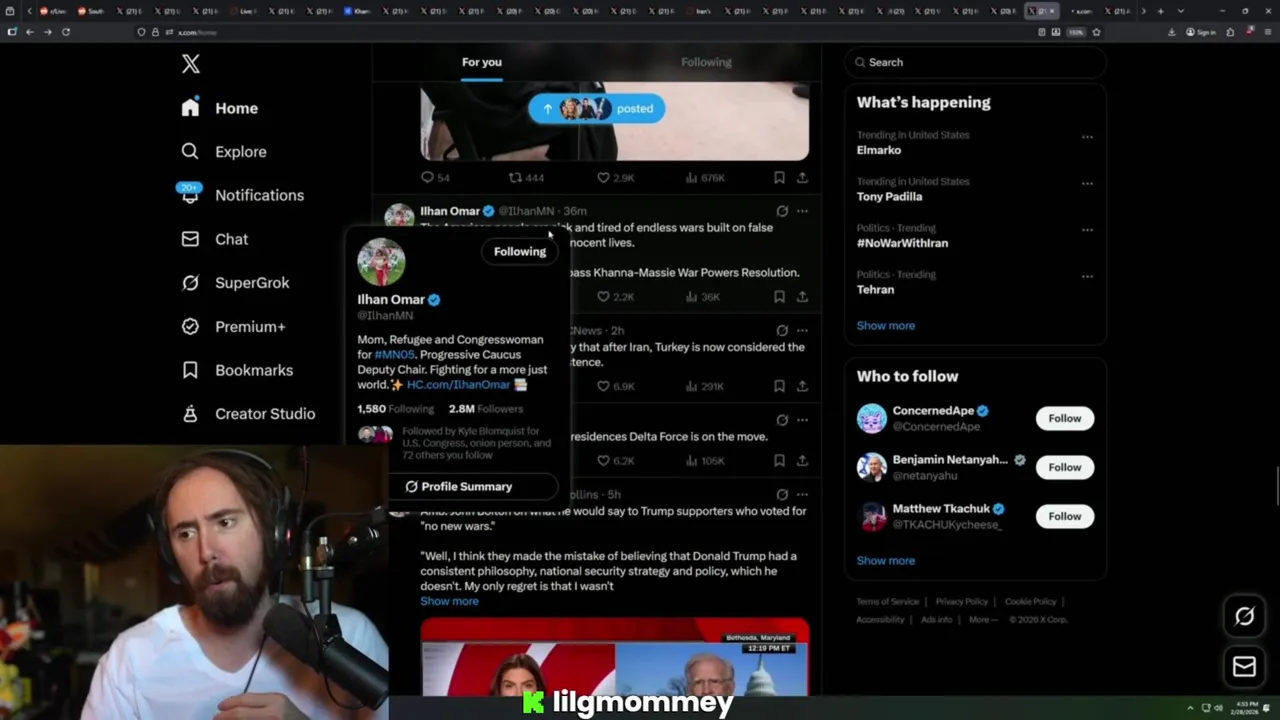Screen dimensions: 1280x720
Task: Open options for Tony Padilla trend
Action: click(1087, 184)
